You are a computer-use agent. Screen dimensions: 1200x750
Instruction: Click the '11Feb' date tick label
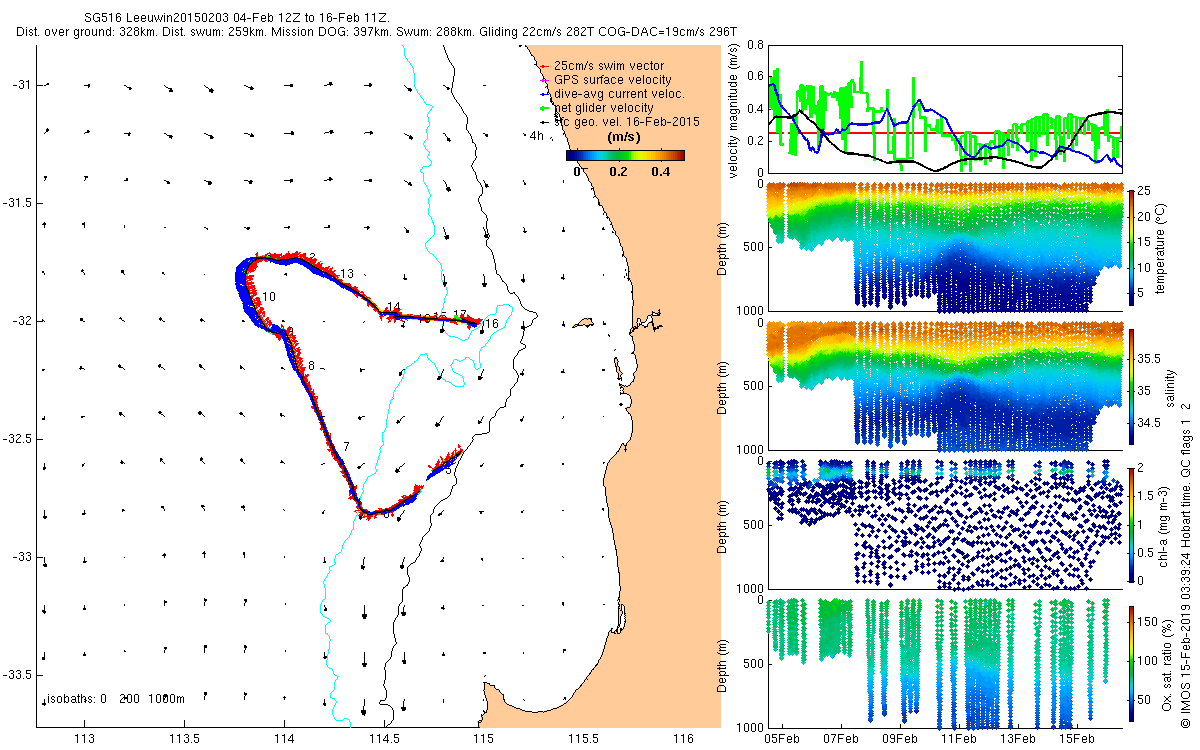(958, 739)
